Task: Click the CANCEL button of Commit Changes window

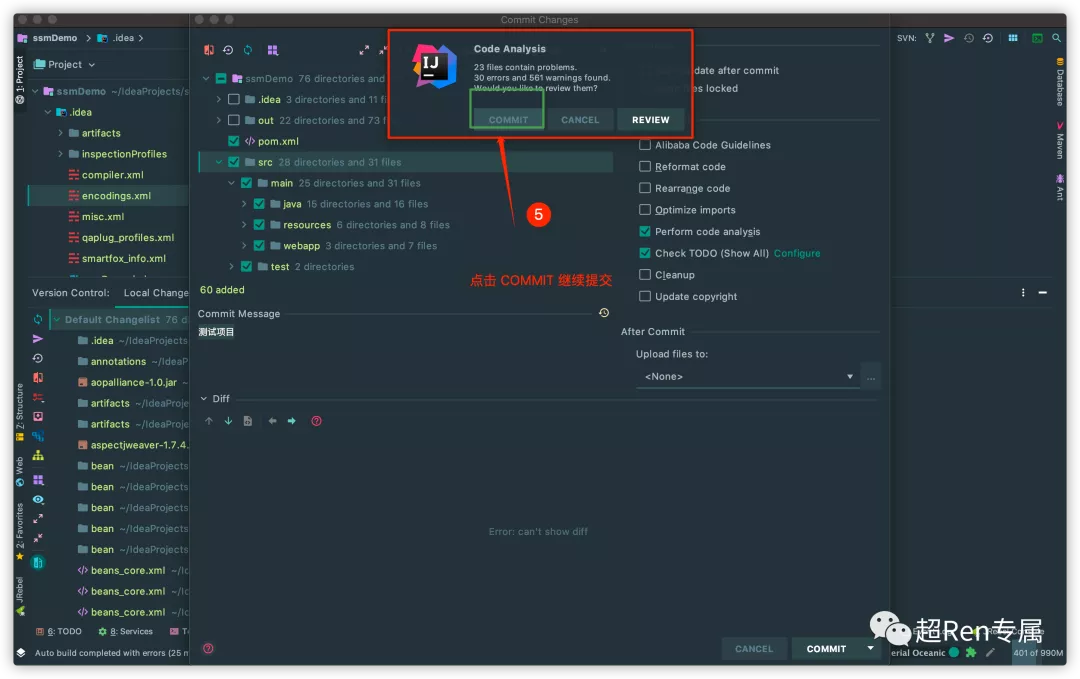Action: [754, 649]
